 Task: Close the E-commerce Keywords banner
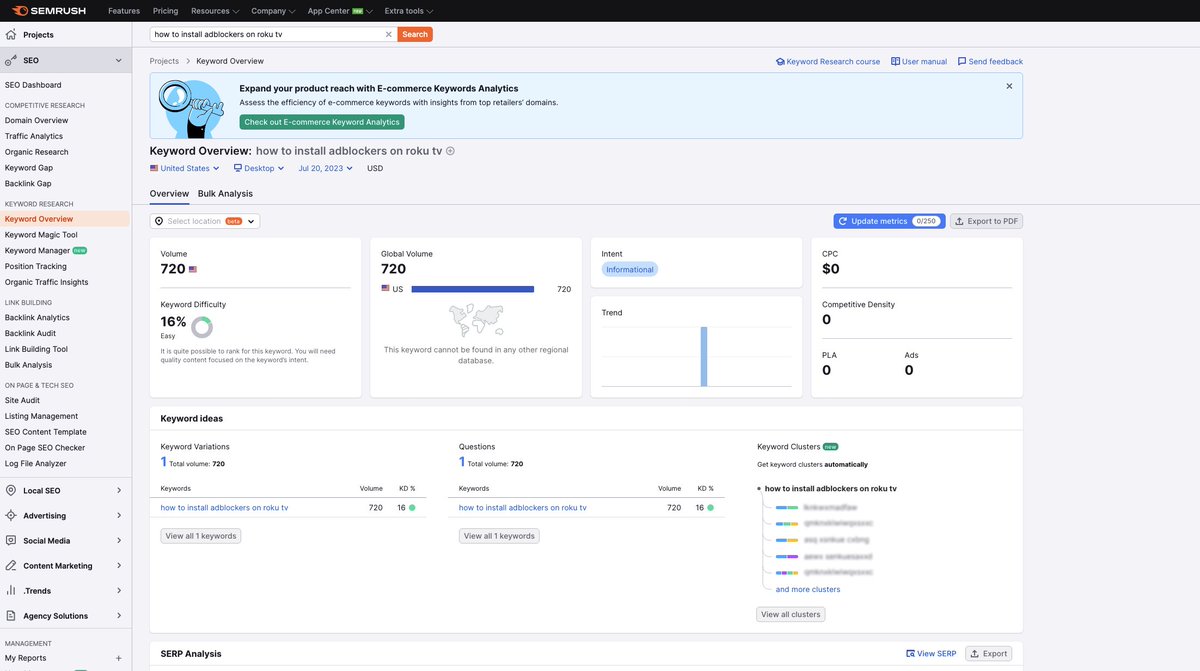point(1009,86)
